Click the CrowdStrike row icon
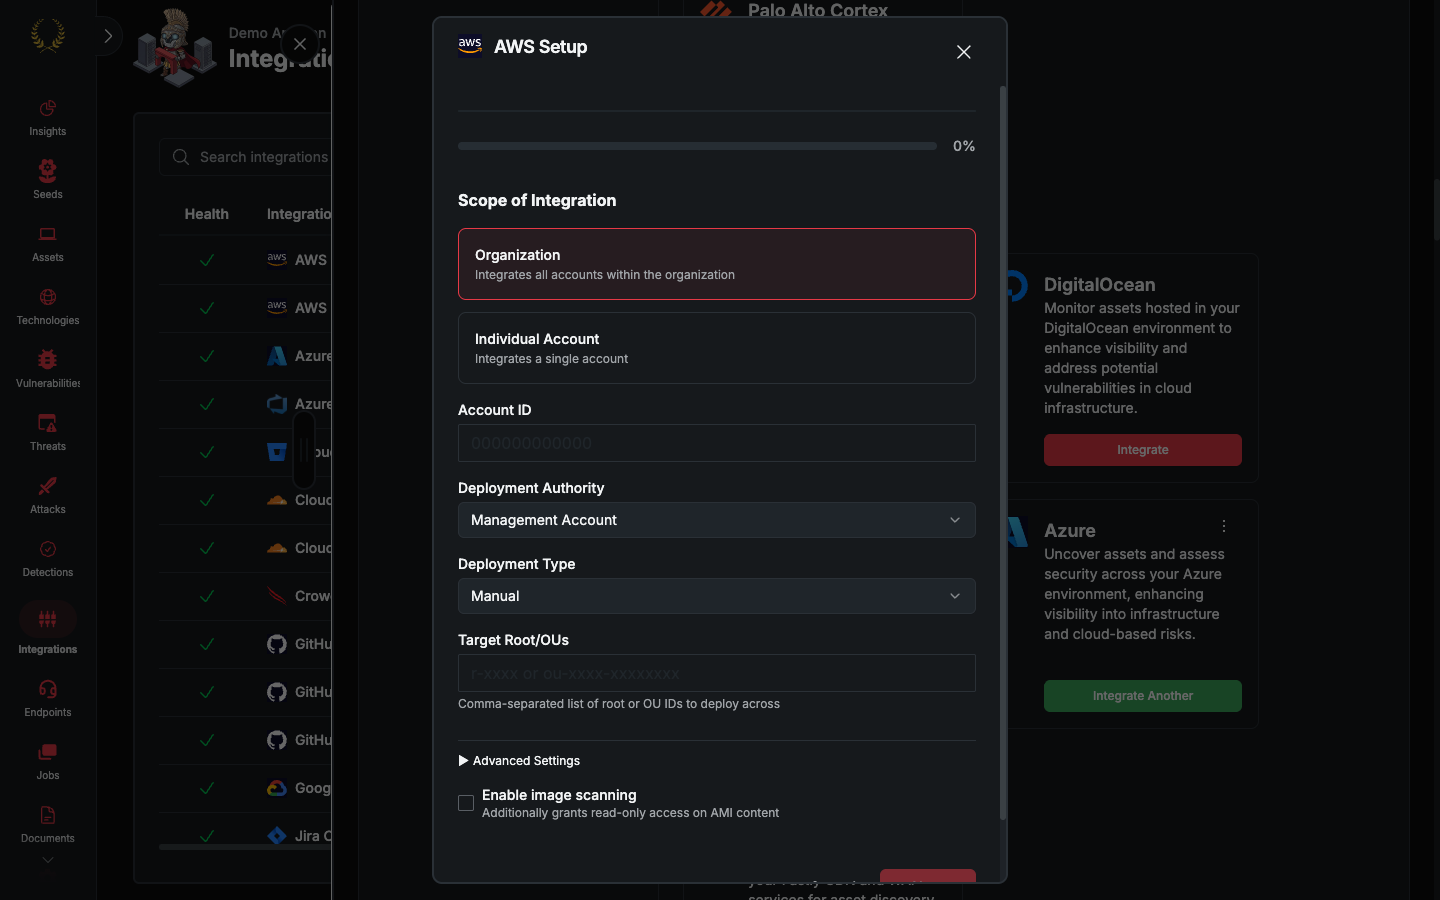The image size is (1440, 900). 277,596
